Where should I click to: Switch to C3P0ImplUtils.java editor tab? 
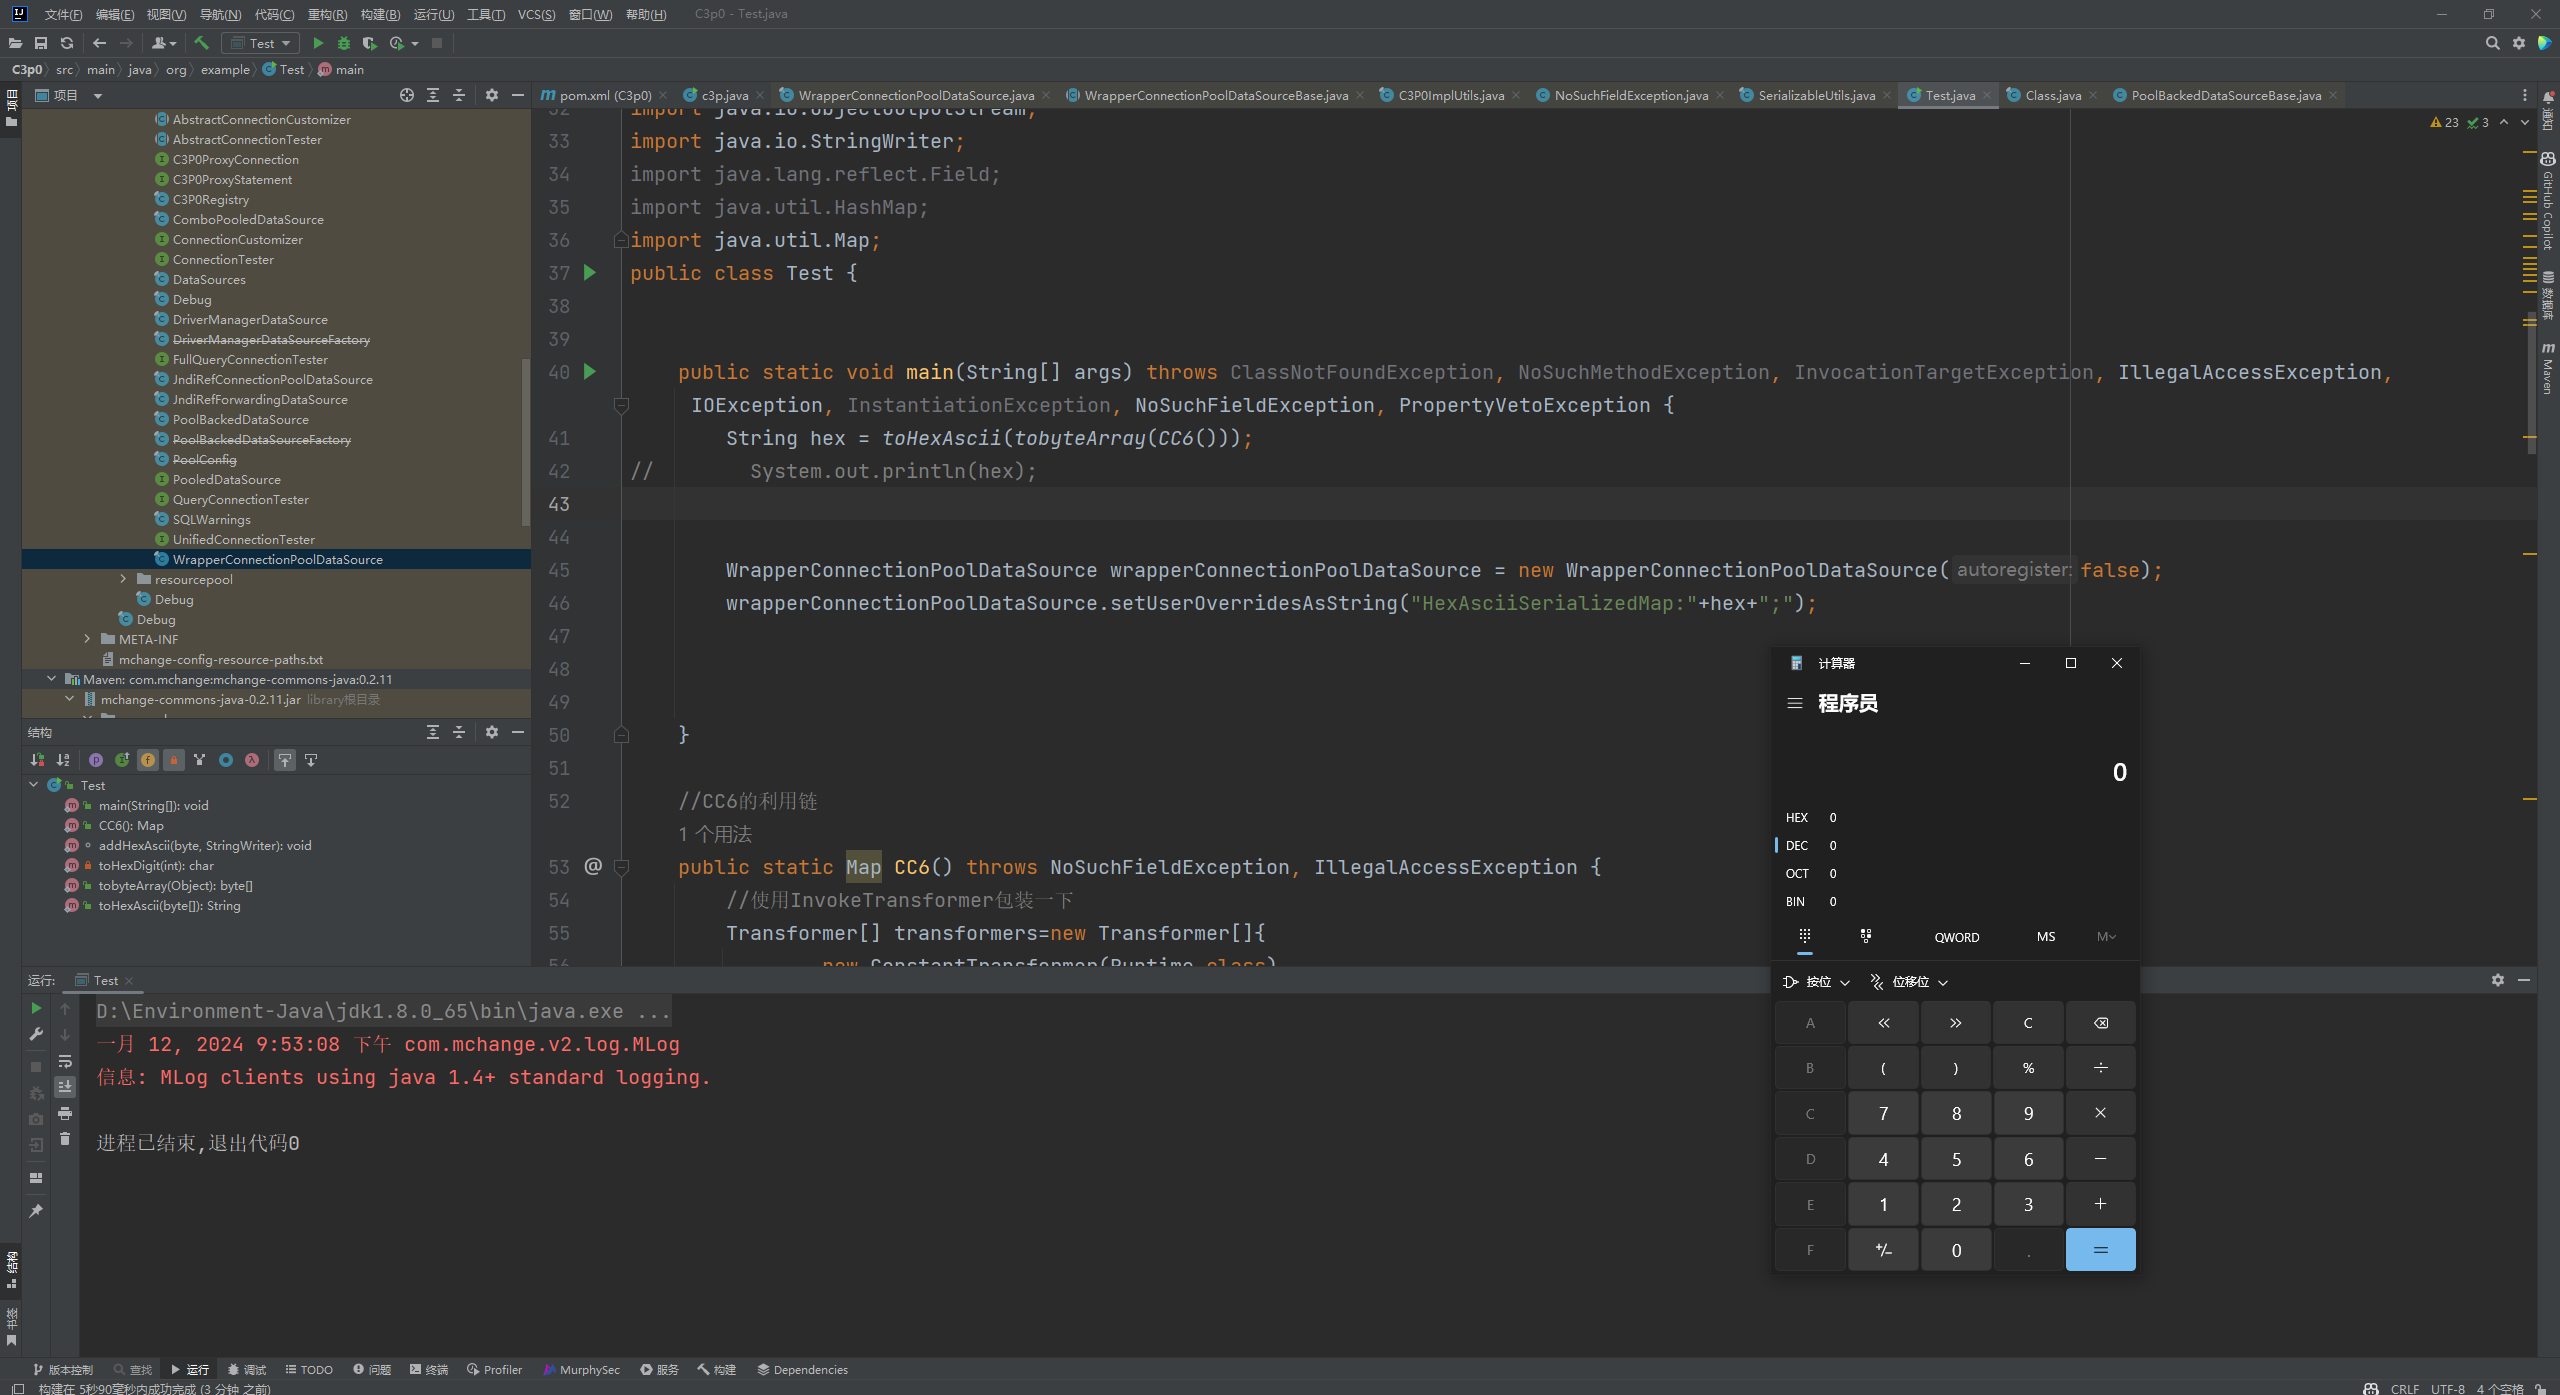(x=1449, y=95)
